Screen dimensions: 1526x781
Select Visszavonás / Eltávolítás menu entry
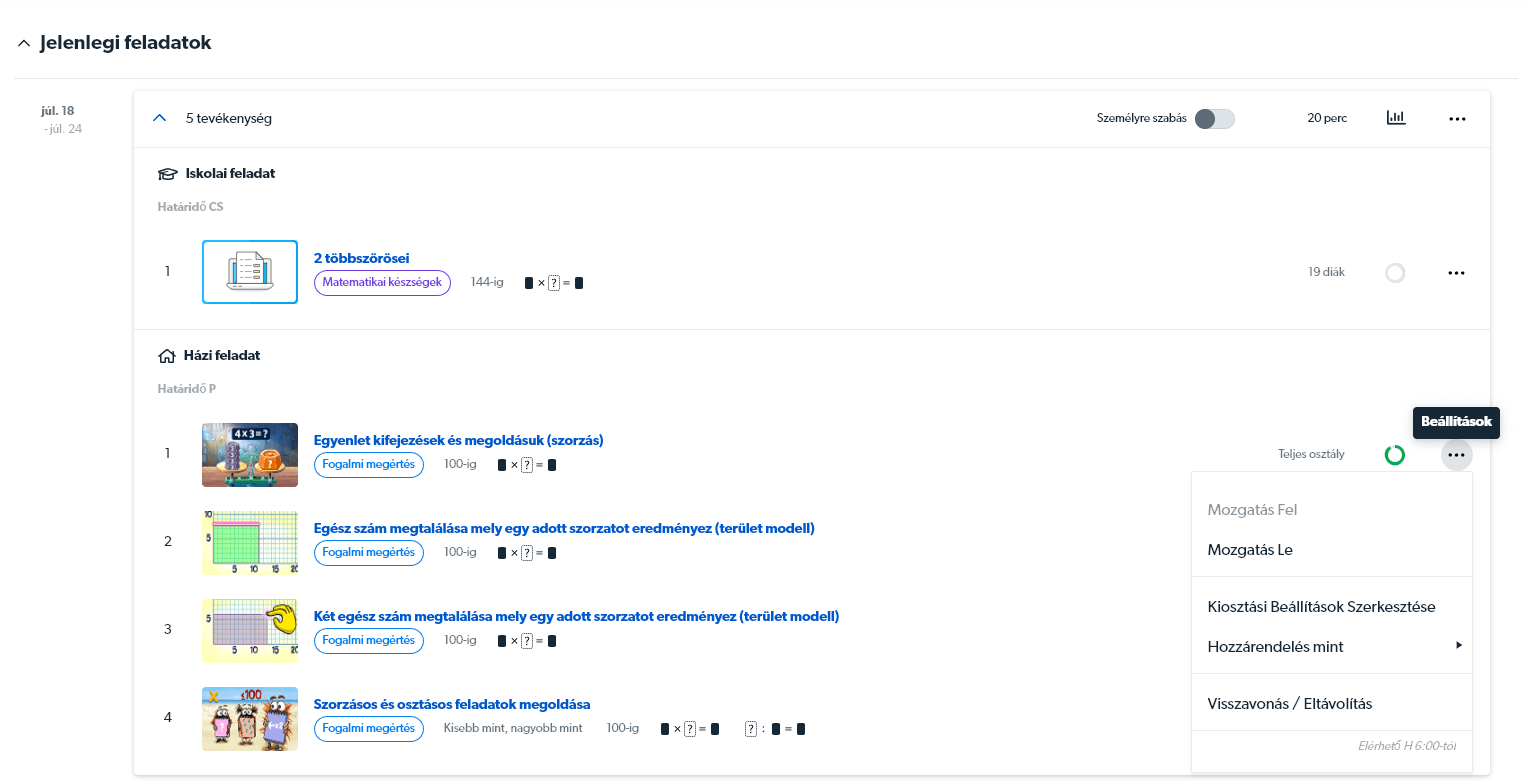1289,704
